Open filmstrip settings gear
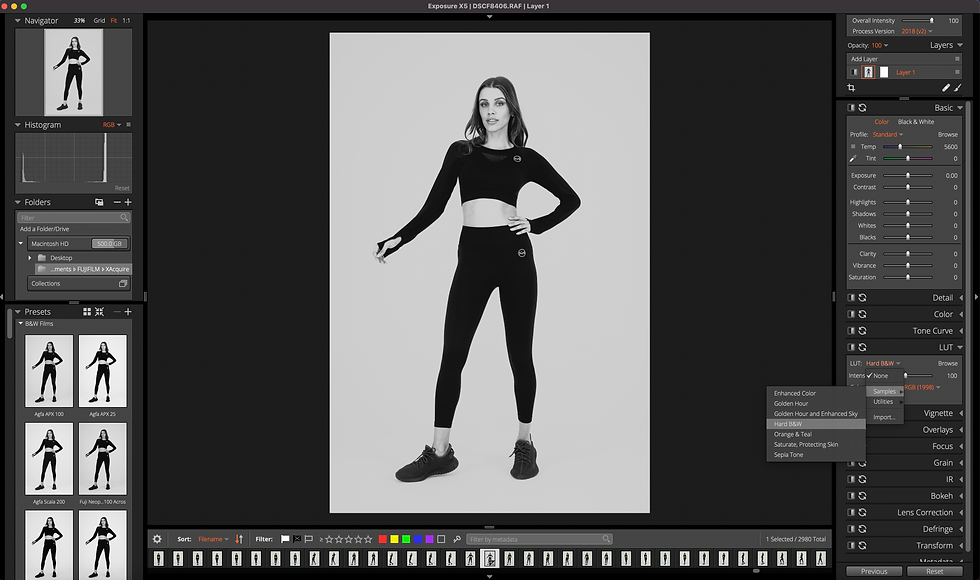This screenshot has height=580, width=980. tap(158, 539)
